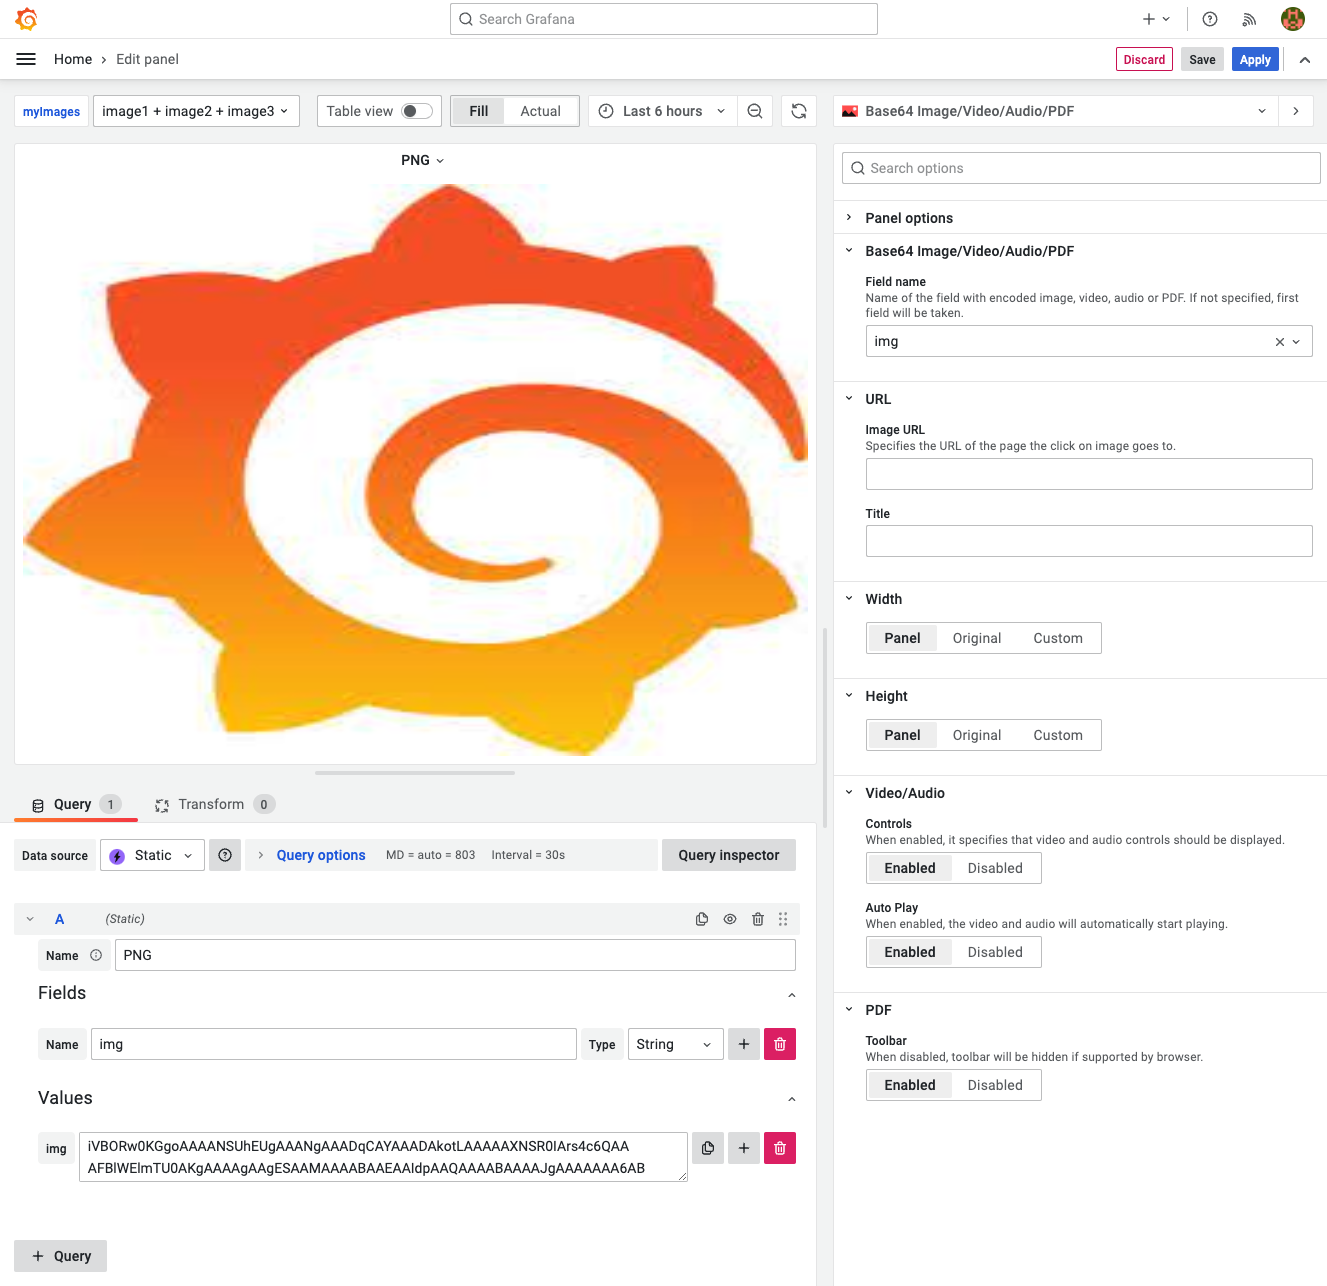Image resolution: width=1327 pixels, height=1286 pixels.
Task: Select Actual display mode
Action: 541,111
